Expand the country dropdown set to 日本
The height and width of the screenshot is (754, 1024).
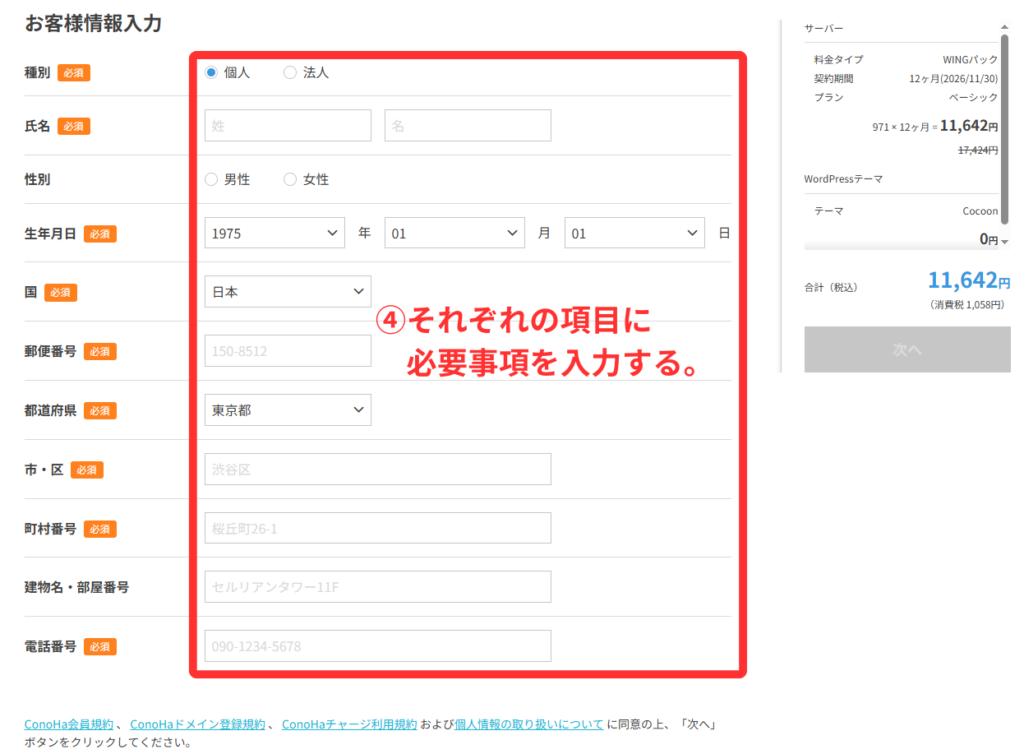(x=287, y=292)
